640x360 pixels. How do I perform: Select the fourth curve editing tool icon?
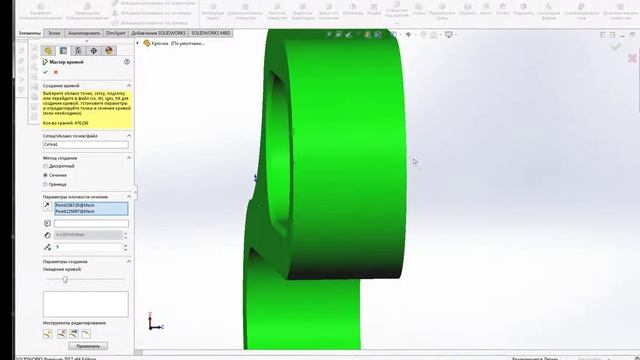86,334
